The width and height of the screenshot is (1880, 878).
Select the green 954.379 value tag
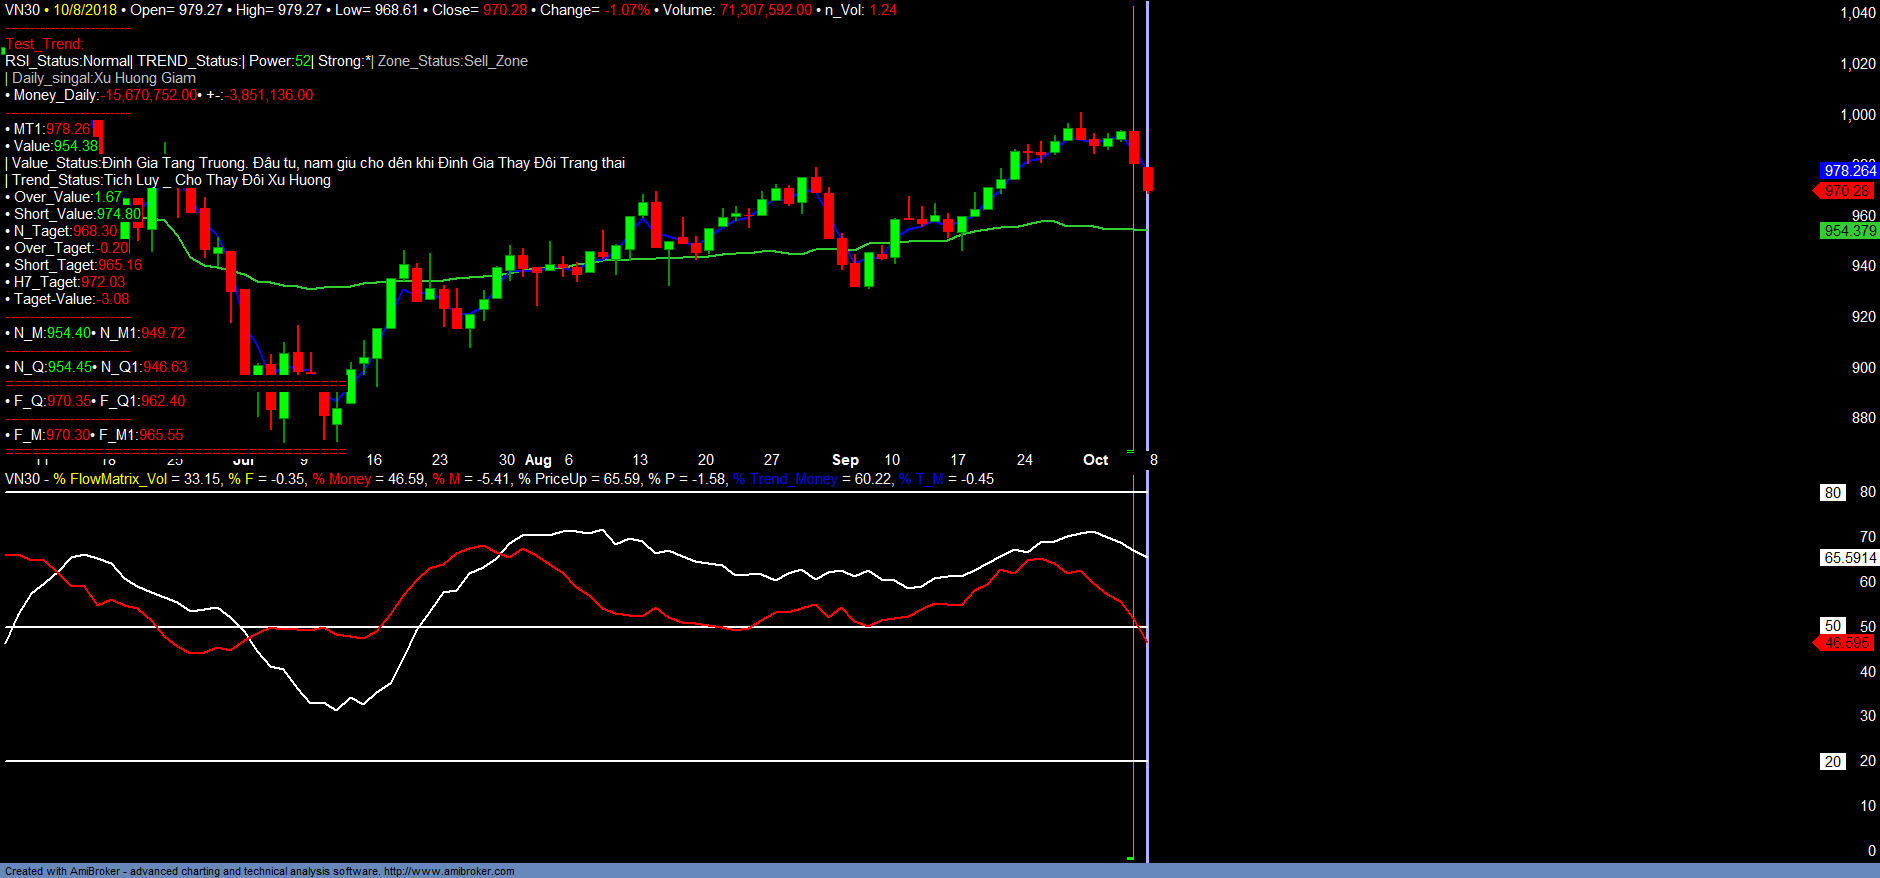pyautogui.click(x=1849, y=231)
